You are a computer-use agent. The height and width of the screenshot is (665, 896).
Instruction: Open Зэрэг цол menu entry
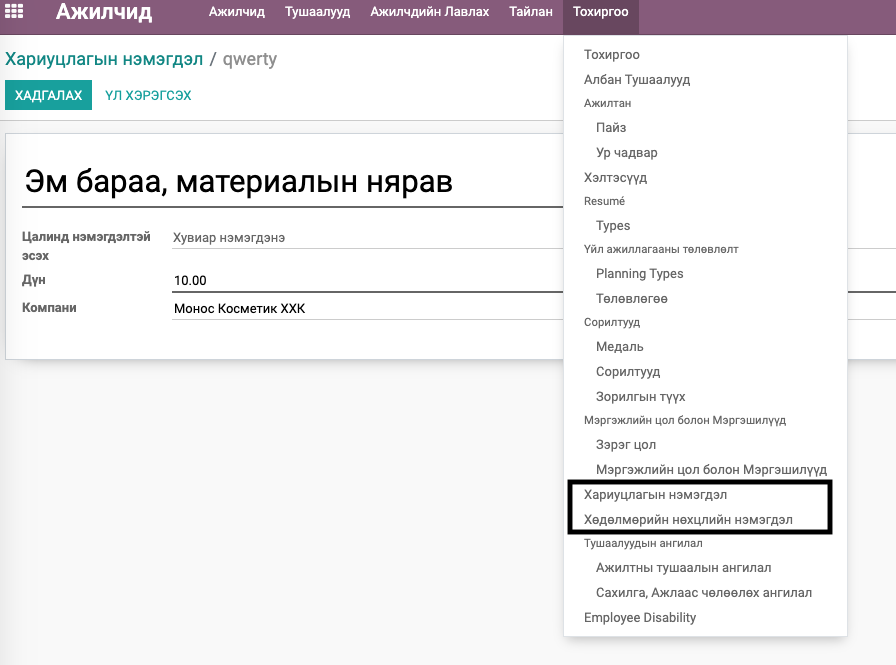click(x=626, y=444)
